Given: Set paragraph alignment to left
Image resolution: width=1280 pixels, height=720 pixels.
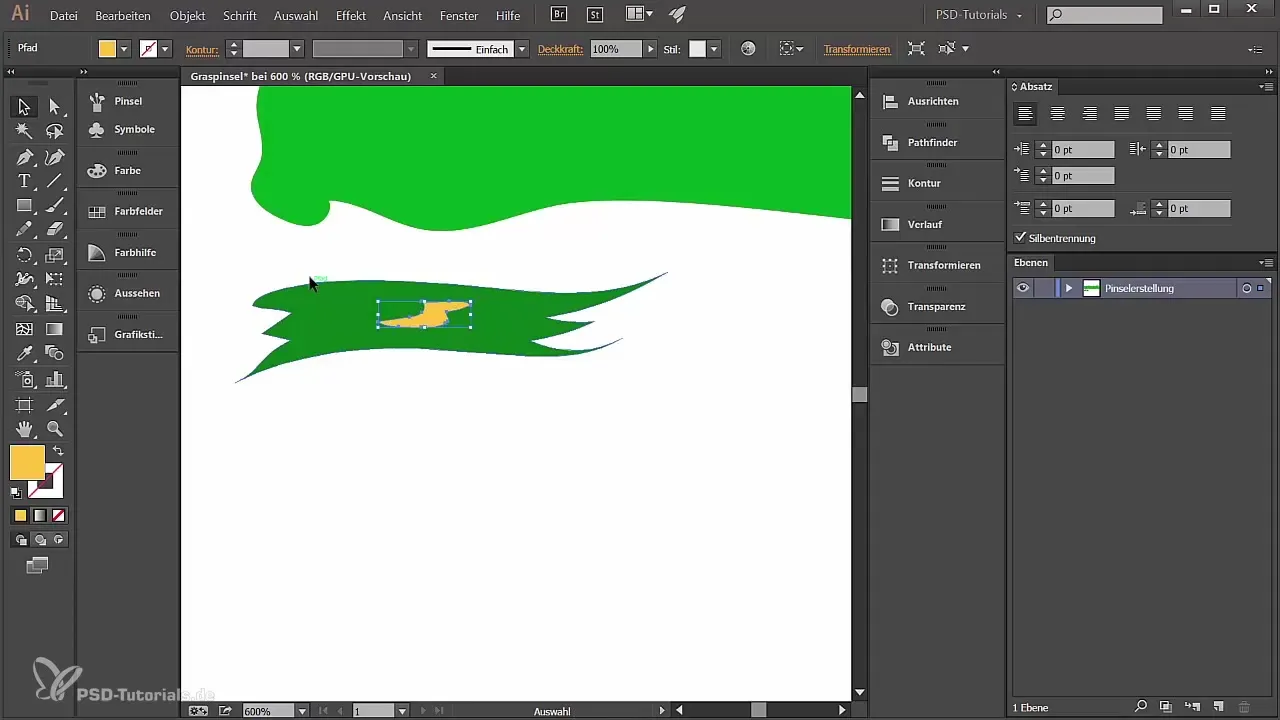Looking at the screenshot, I should (1025, 114).
